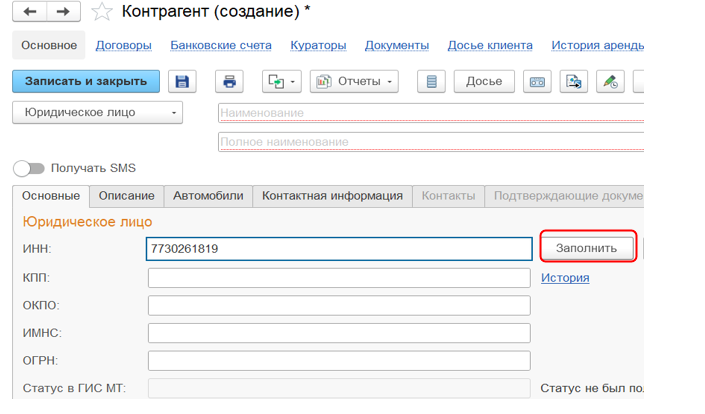The image size is (705, 414).
Task: Click the forward navigation arrow
Action: click(x=63, y=12)
